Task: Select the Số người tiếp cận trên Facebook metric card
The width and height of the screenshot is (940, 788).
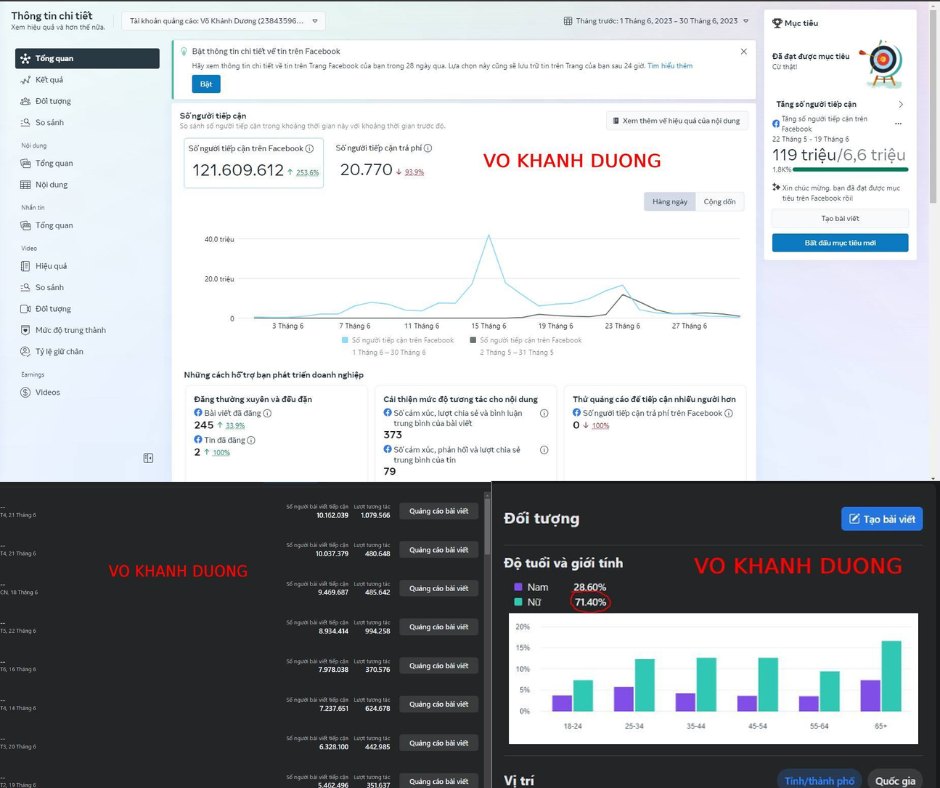Action: [x=254, y=163]
